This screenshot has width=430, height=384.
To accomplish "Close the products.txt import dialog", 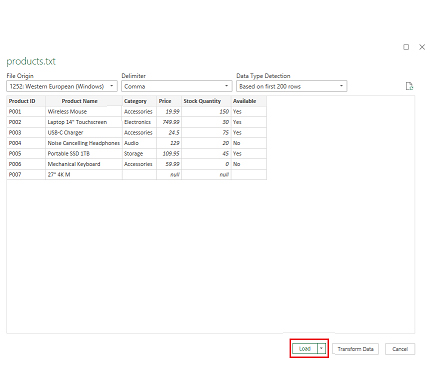I will [422, 47].
